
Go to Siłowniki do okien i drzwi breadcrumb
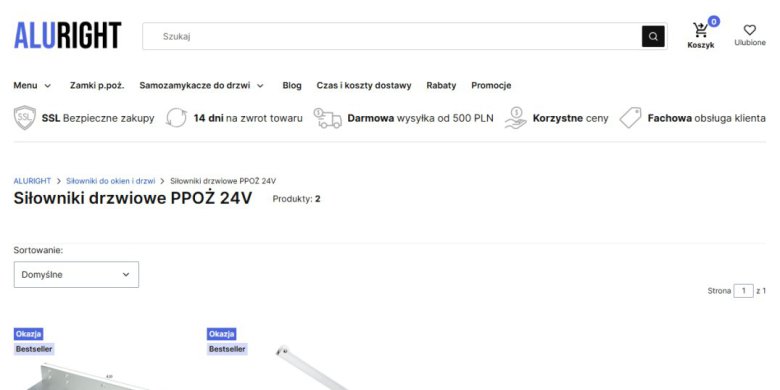point(110,181)
